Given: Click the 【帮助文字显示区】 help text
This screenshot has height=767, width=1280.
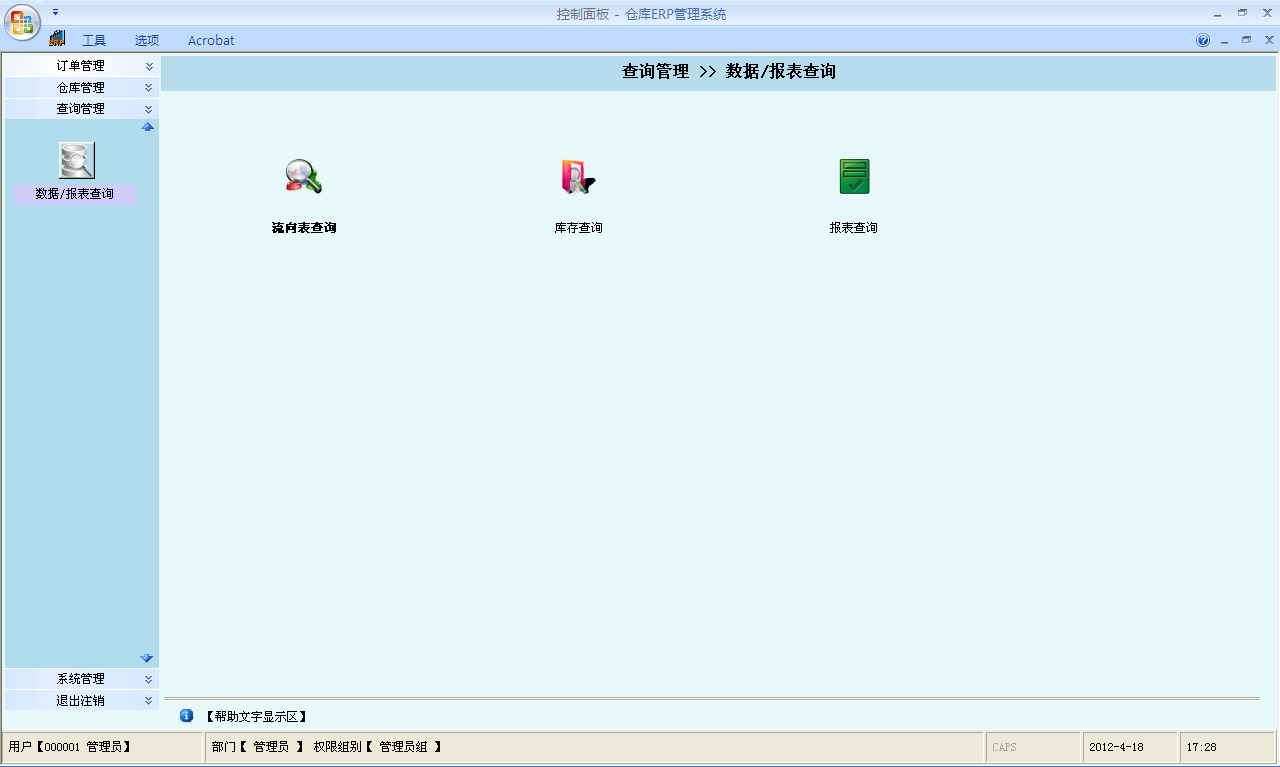Looking at the screenshot, I should point(255,717).
